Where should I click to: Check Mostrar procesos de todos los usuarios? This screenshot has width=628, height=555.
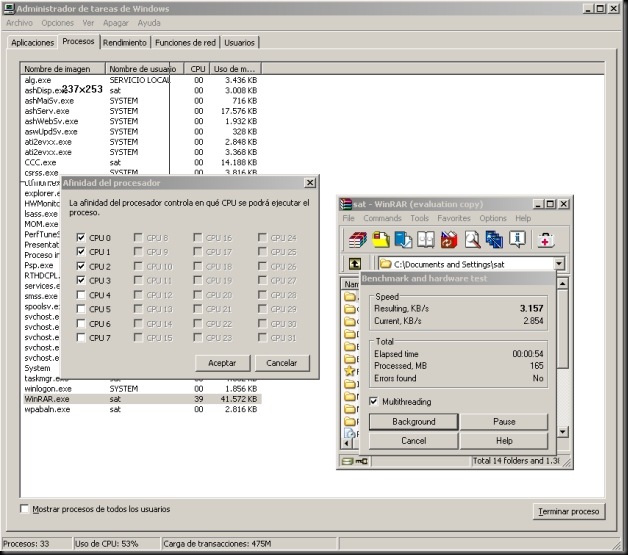(x=24, y=509)
